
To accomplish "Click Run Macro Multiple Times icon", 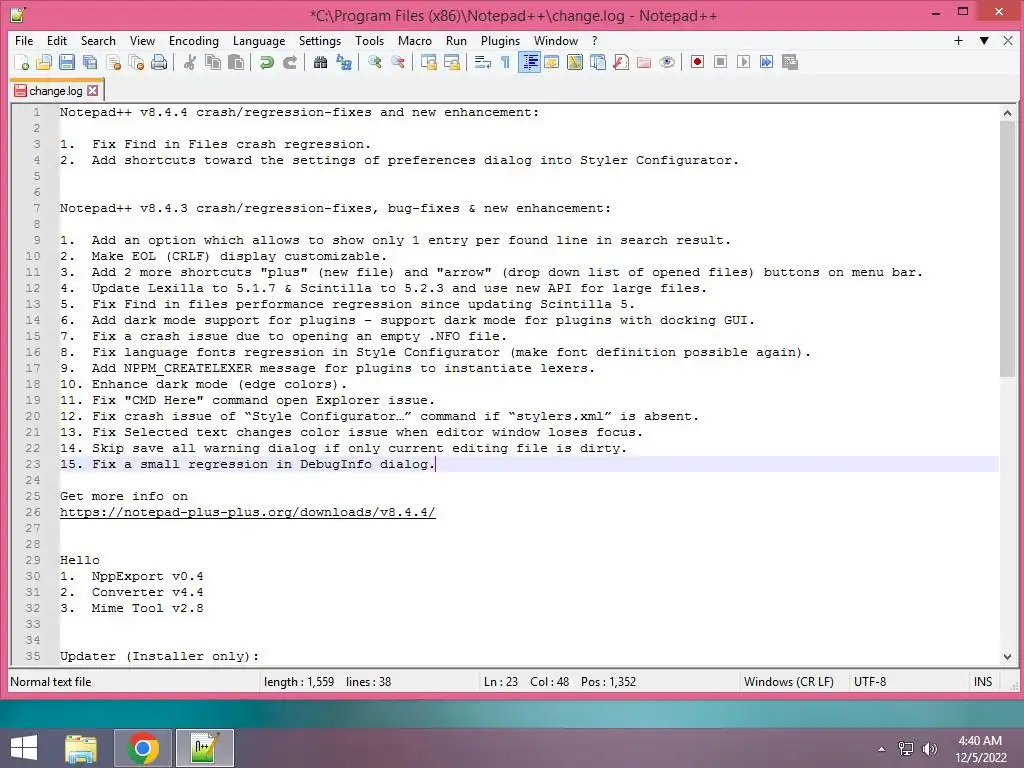I will point(767,62).
